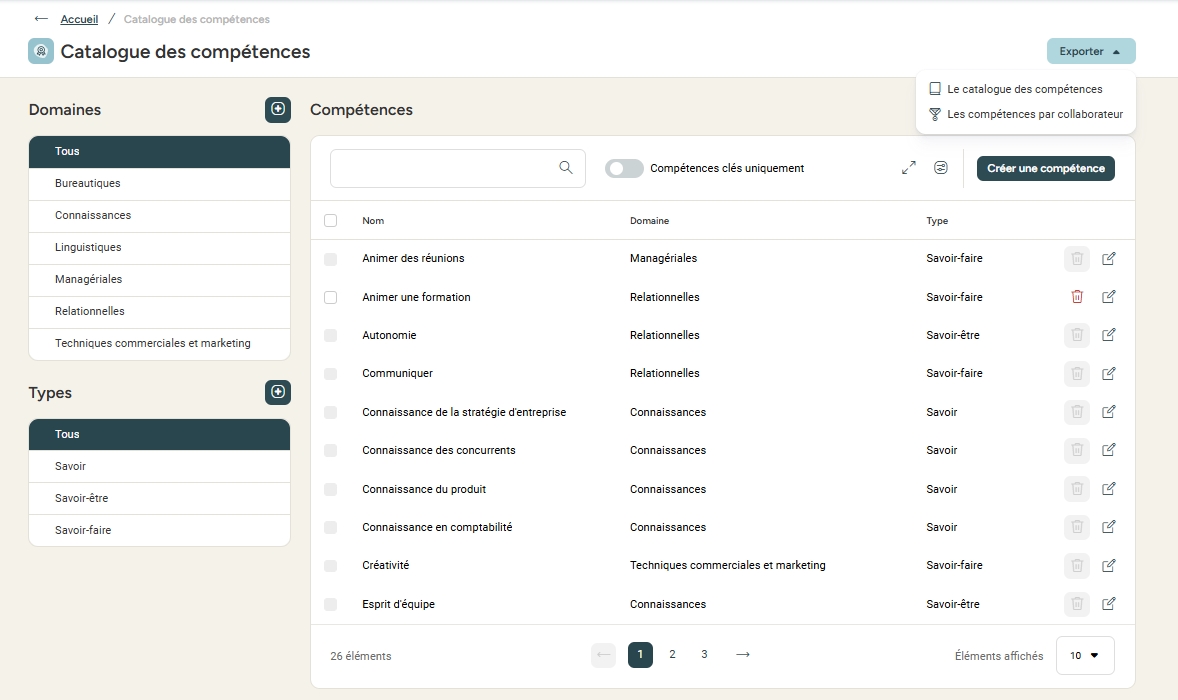This screenshot has width=1178, height=700.
Task: Choose 'Le catalogue des compétences' export option
Action: pos(1024,89)
